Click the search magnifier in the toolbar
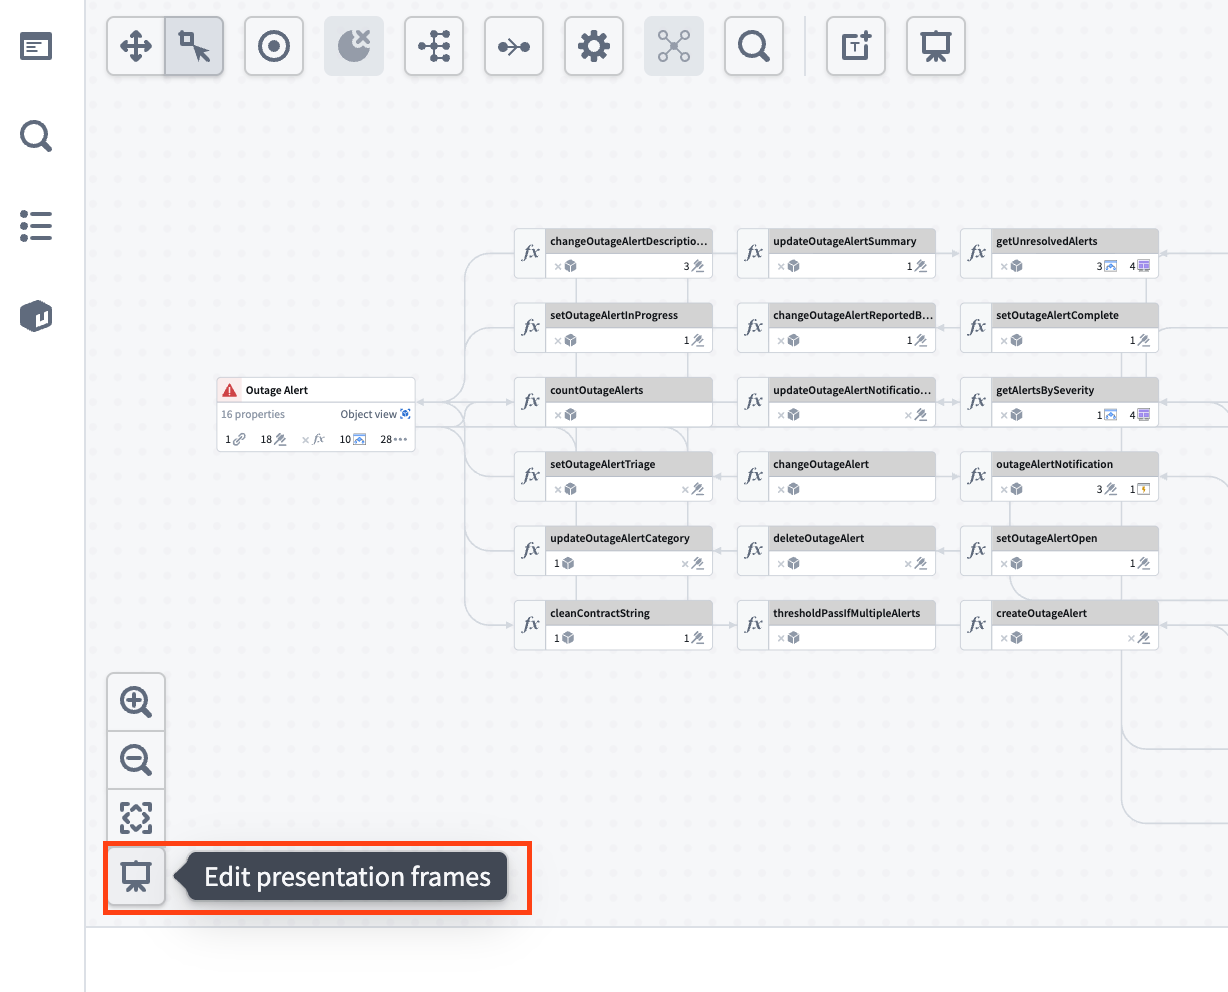1228x992 pixels. pyautogui.click(x=753, y=46)
